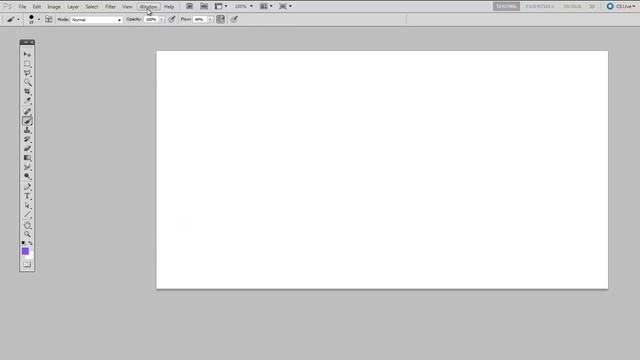The height and width of the screenshot is (360, 640).
Task: Select the Pen tool
Action: coord(27,187)
